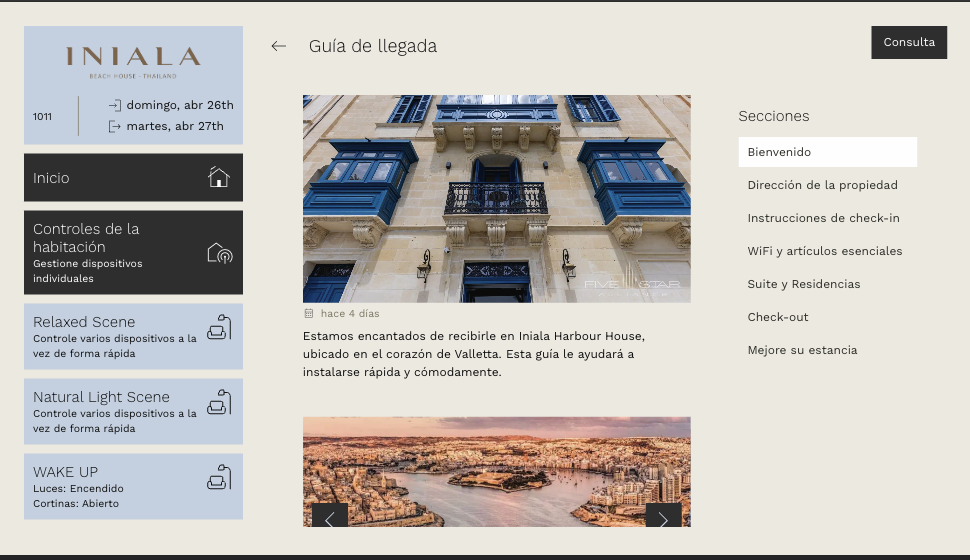
Task: Click the check-out arrow icon beside martes
Action: (x=114, y=126)
